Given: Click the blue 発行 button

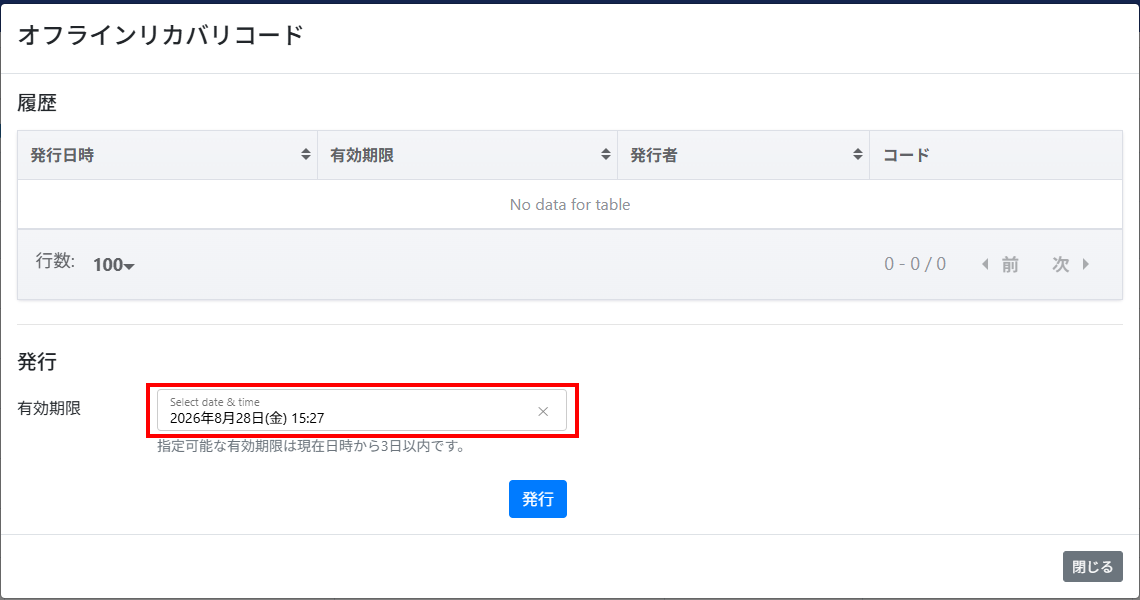Looking at the screenshot, I should (538, 499).
